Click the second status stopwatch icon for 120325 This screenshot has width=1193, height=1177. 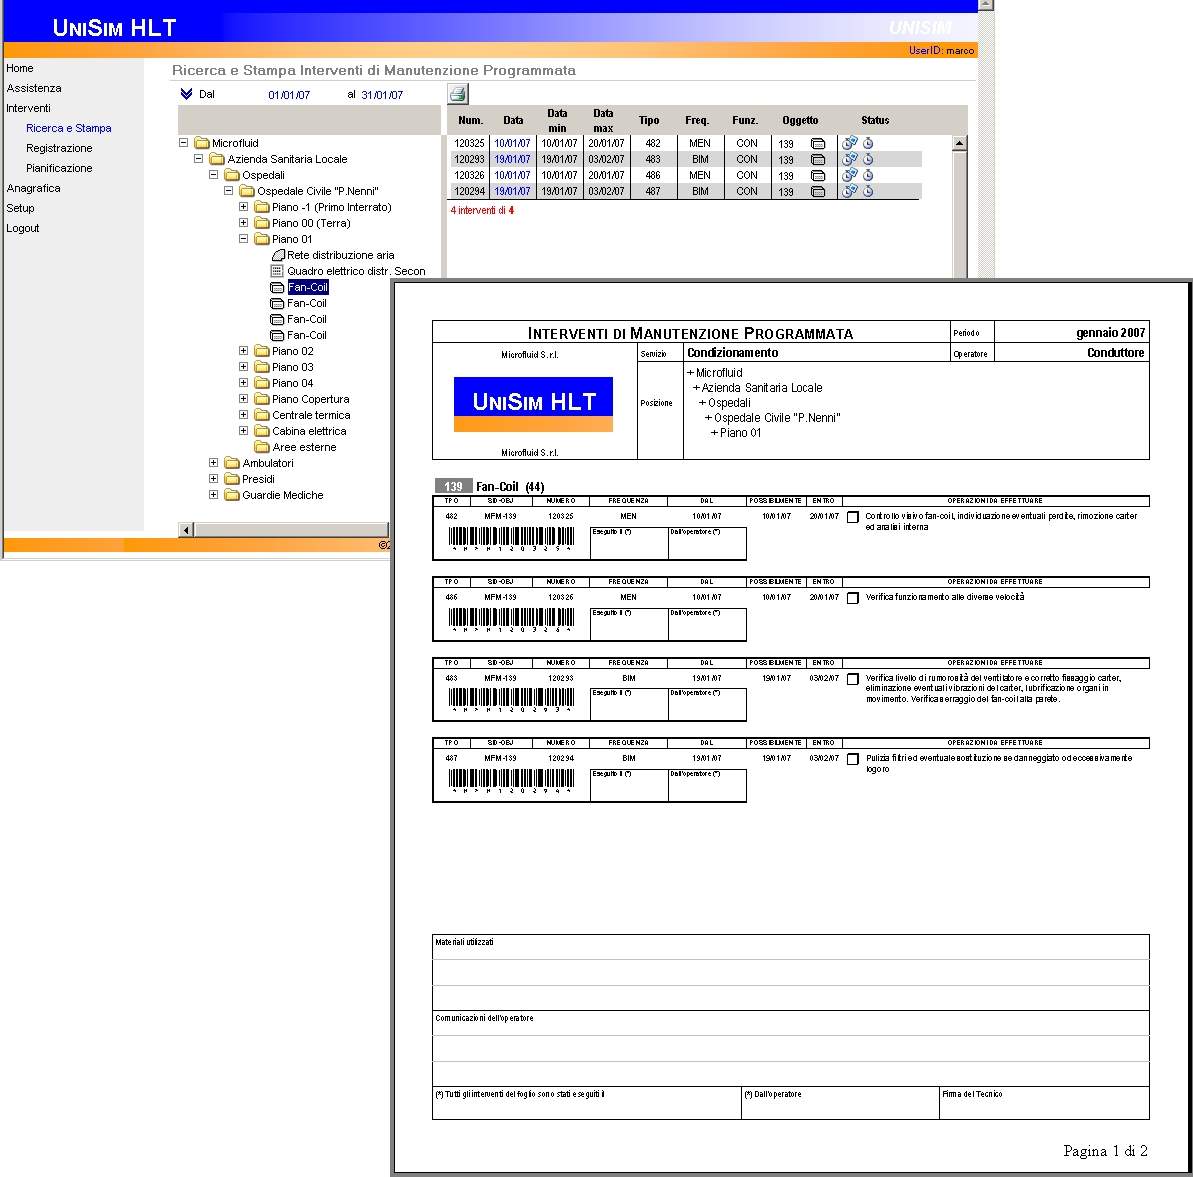(x=868, y=142)
